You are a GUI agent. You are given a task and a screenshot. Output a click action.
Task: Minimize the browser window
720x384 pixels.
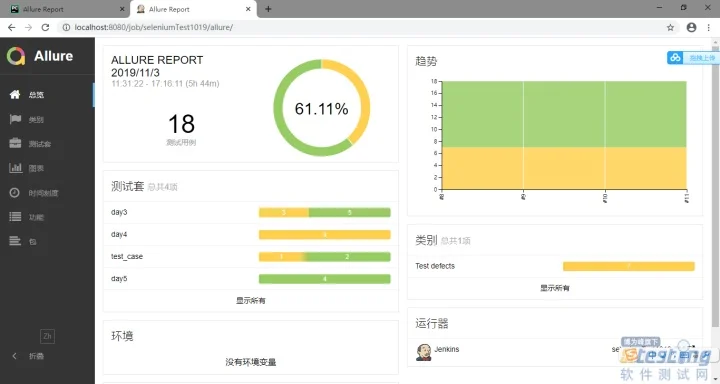pos(659,8)
